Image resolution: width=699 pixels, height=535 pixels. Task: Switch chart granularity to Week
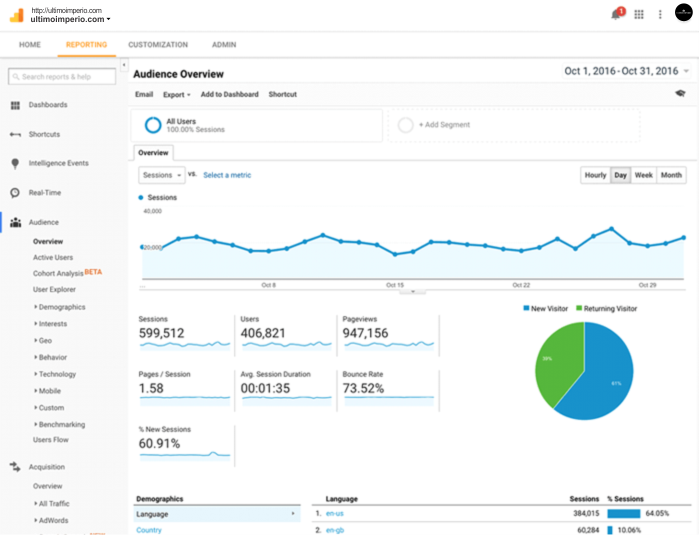[644, 175]
